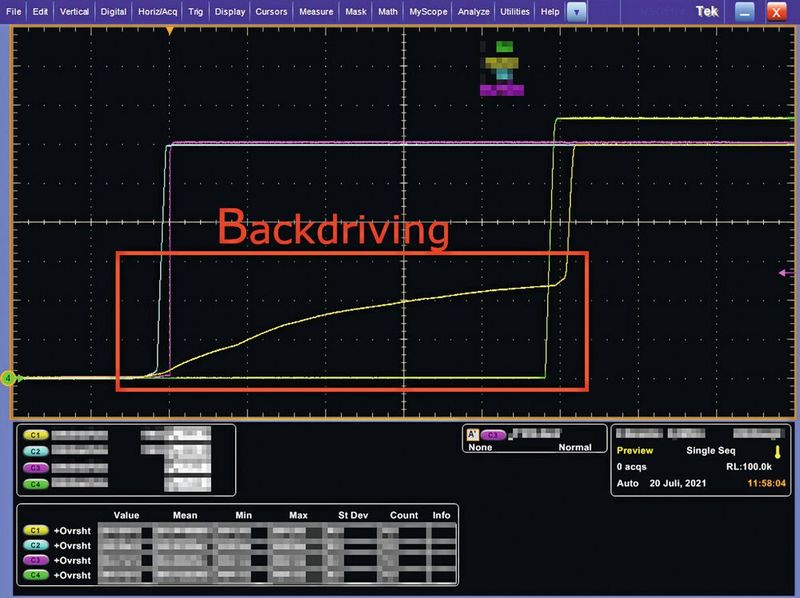Select channel 4 ground reference marker
Image resolution: width=800 pixels, height=598 pixels.
pyautogui.click(x=8, y=378)
